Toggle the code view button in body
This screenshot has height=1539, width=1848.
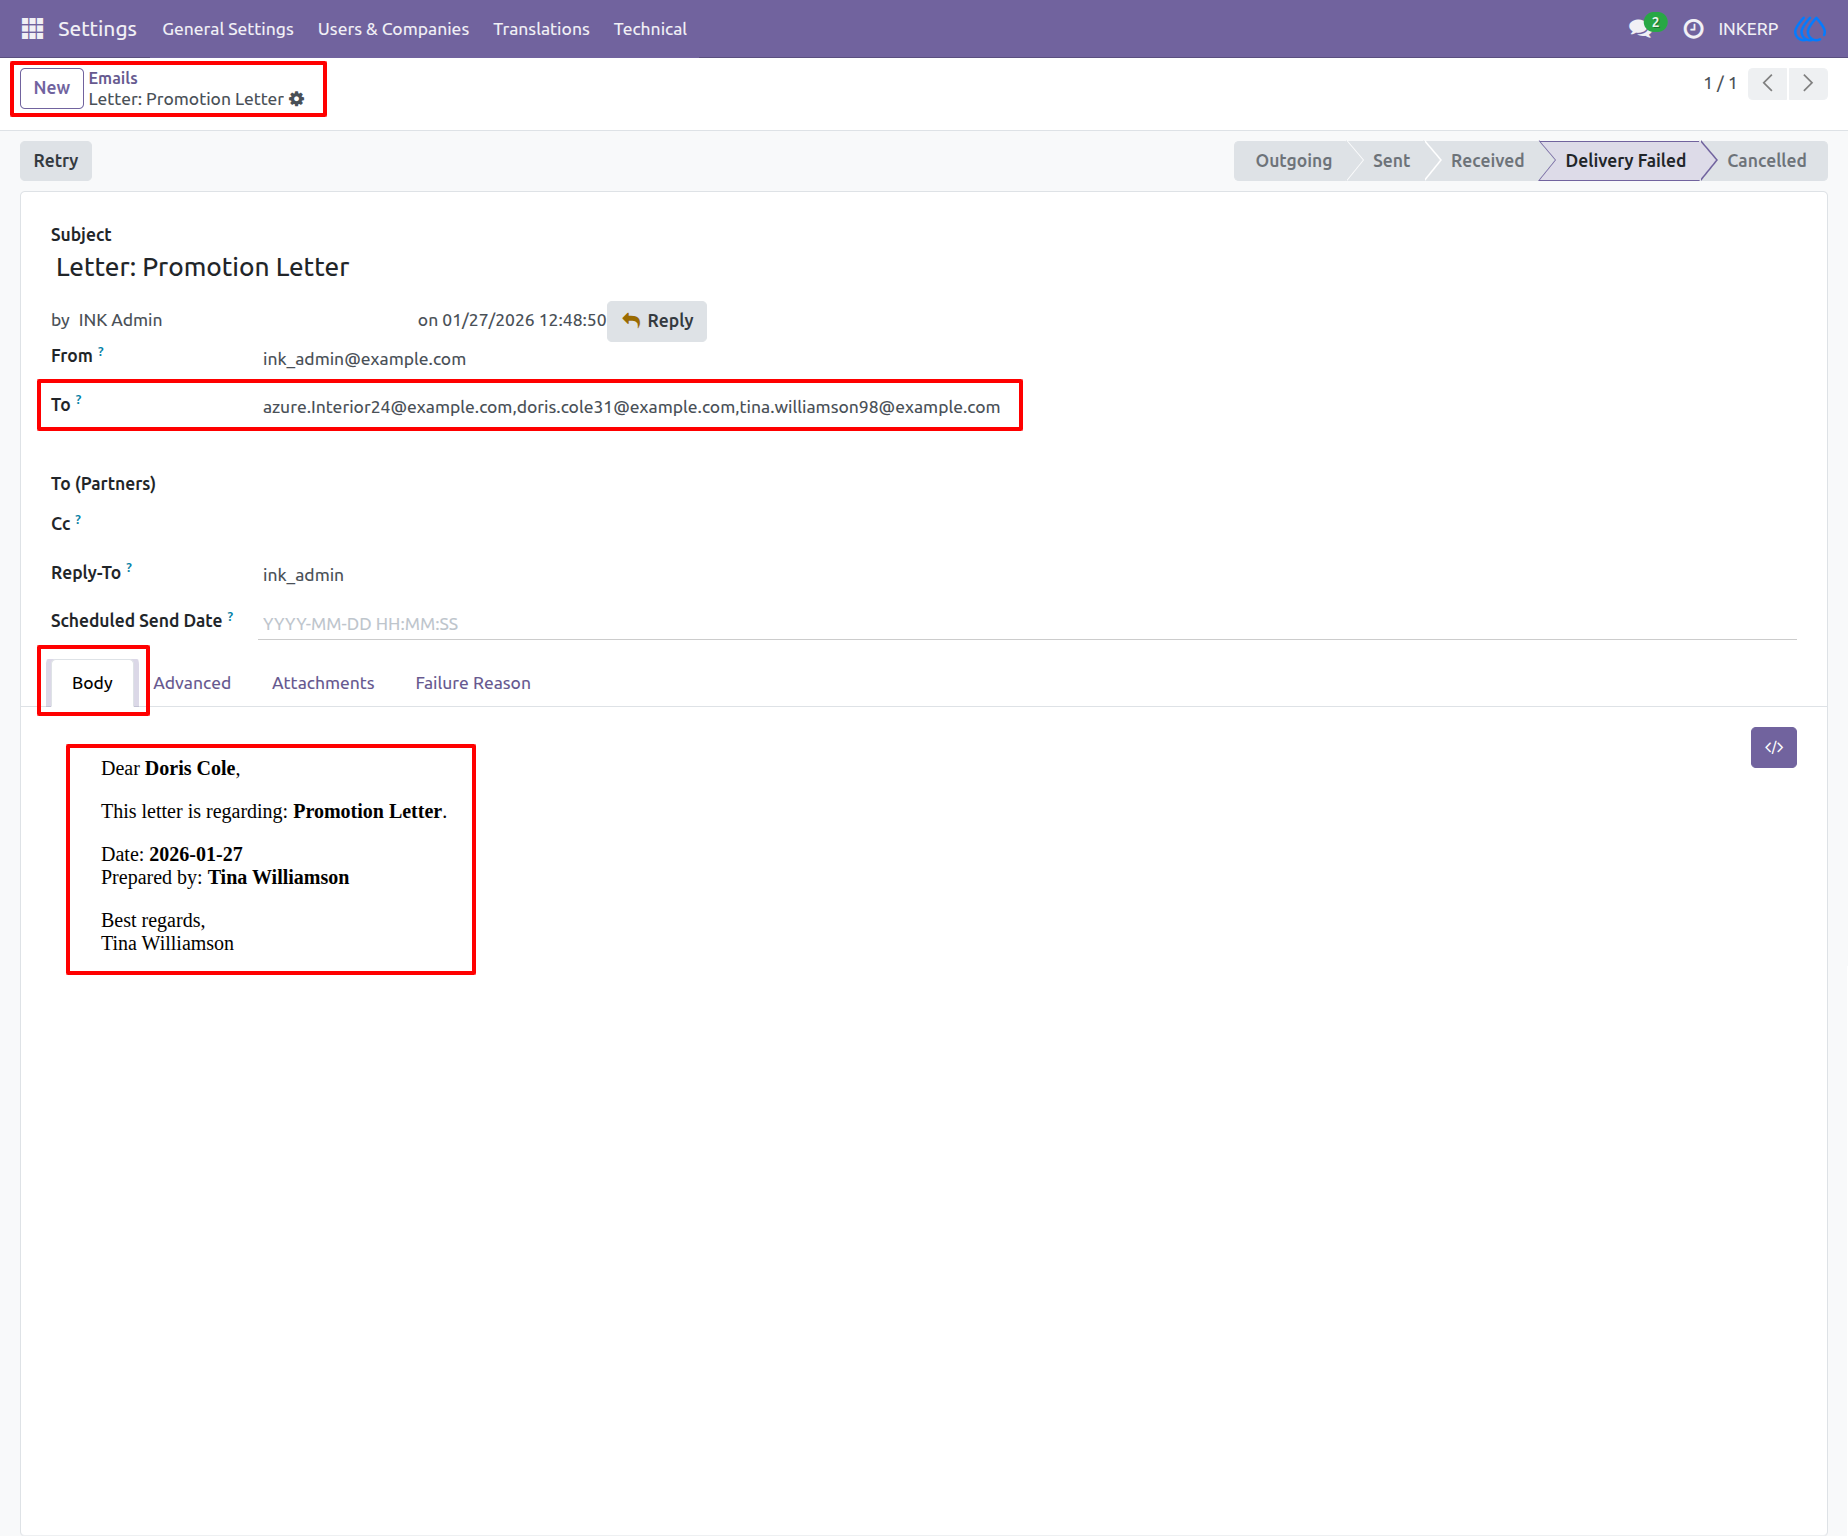pyautogui.click(x=1773, y=747)
